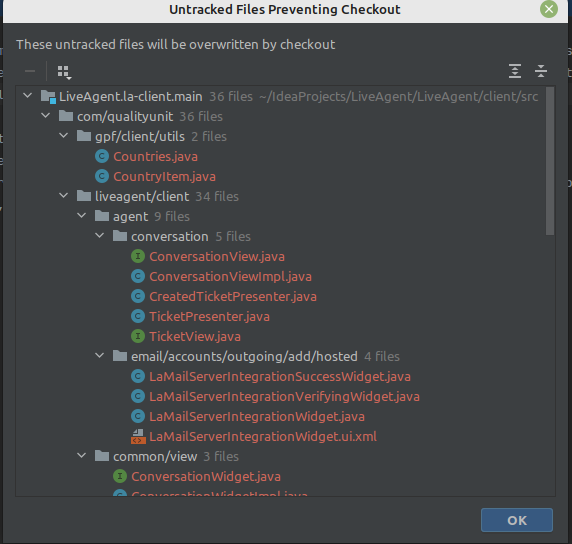Image resolution: width=572 pixels, height=544 pixels.
Task: Click the Group By toolbar icon
Action: click(x=64, y=72)
